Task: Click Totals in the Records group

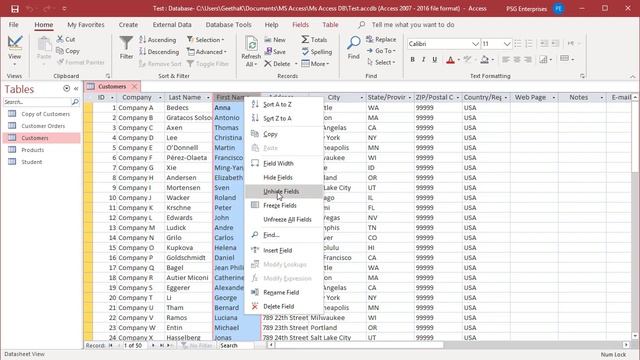Action: 314,40
